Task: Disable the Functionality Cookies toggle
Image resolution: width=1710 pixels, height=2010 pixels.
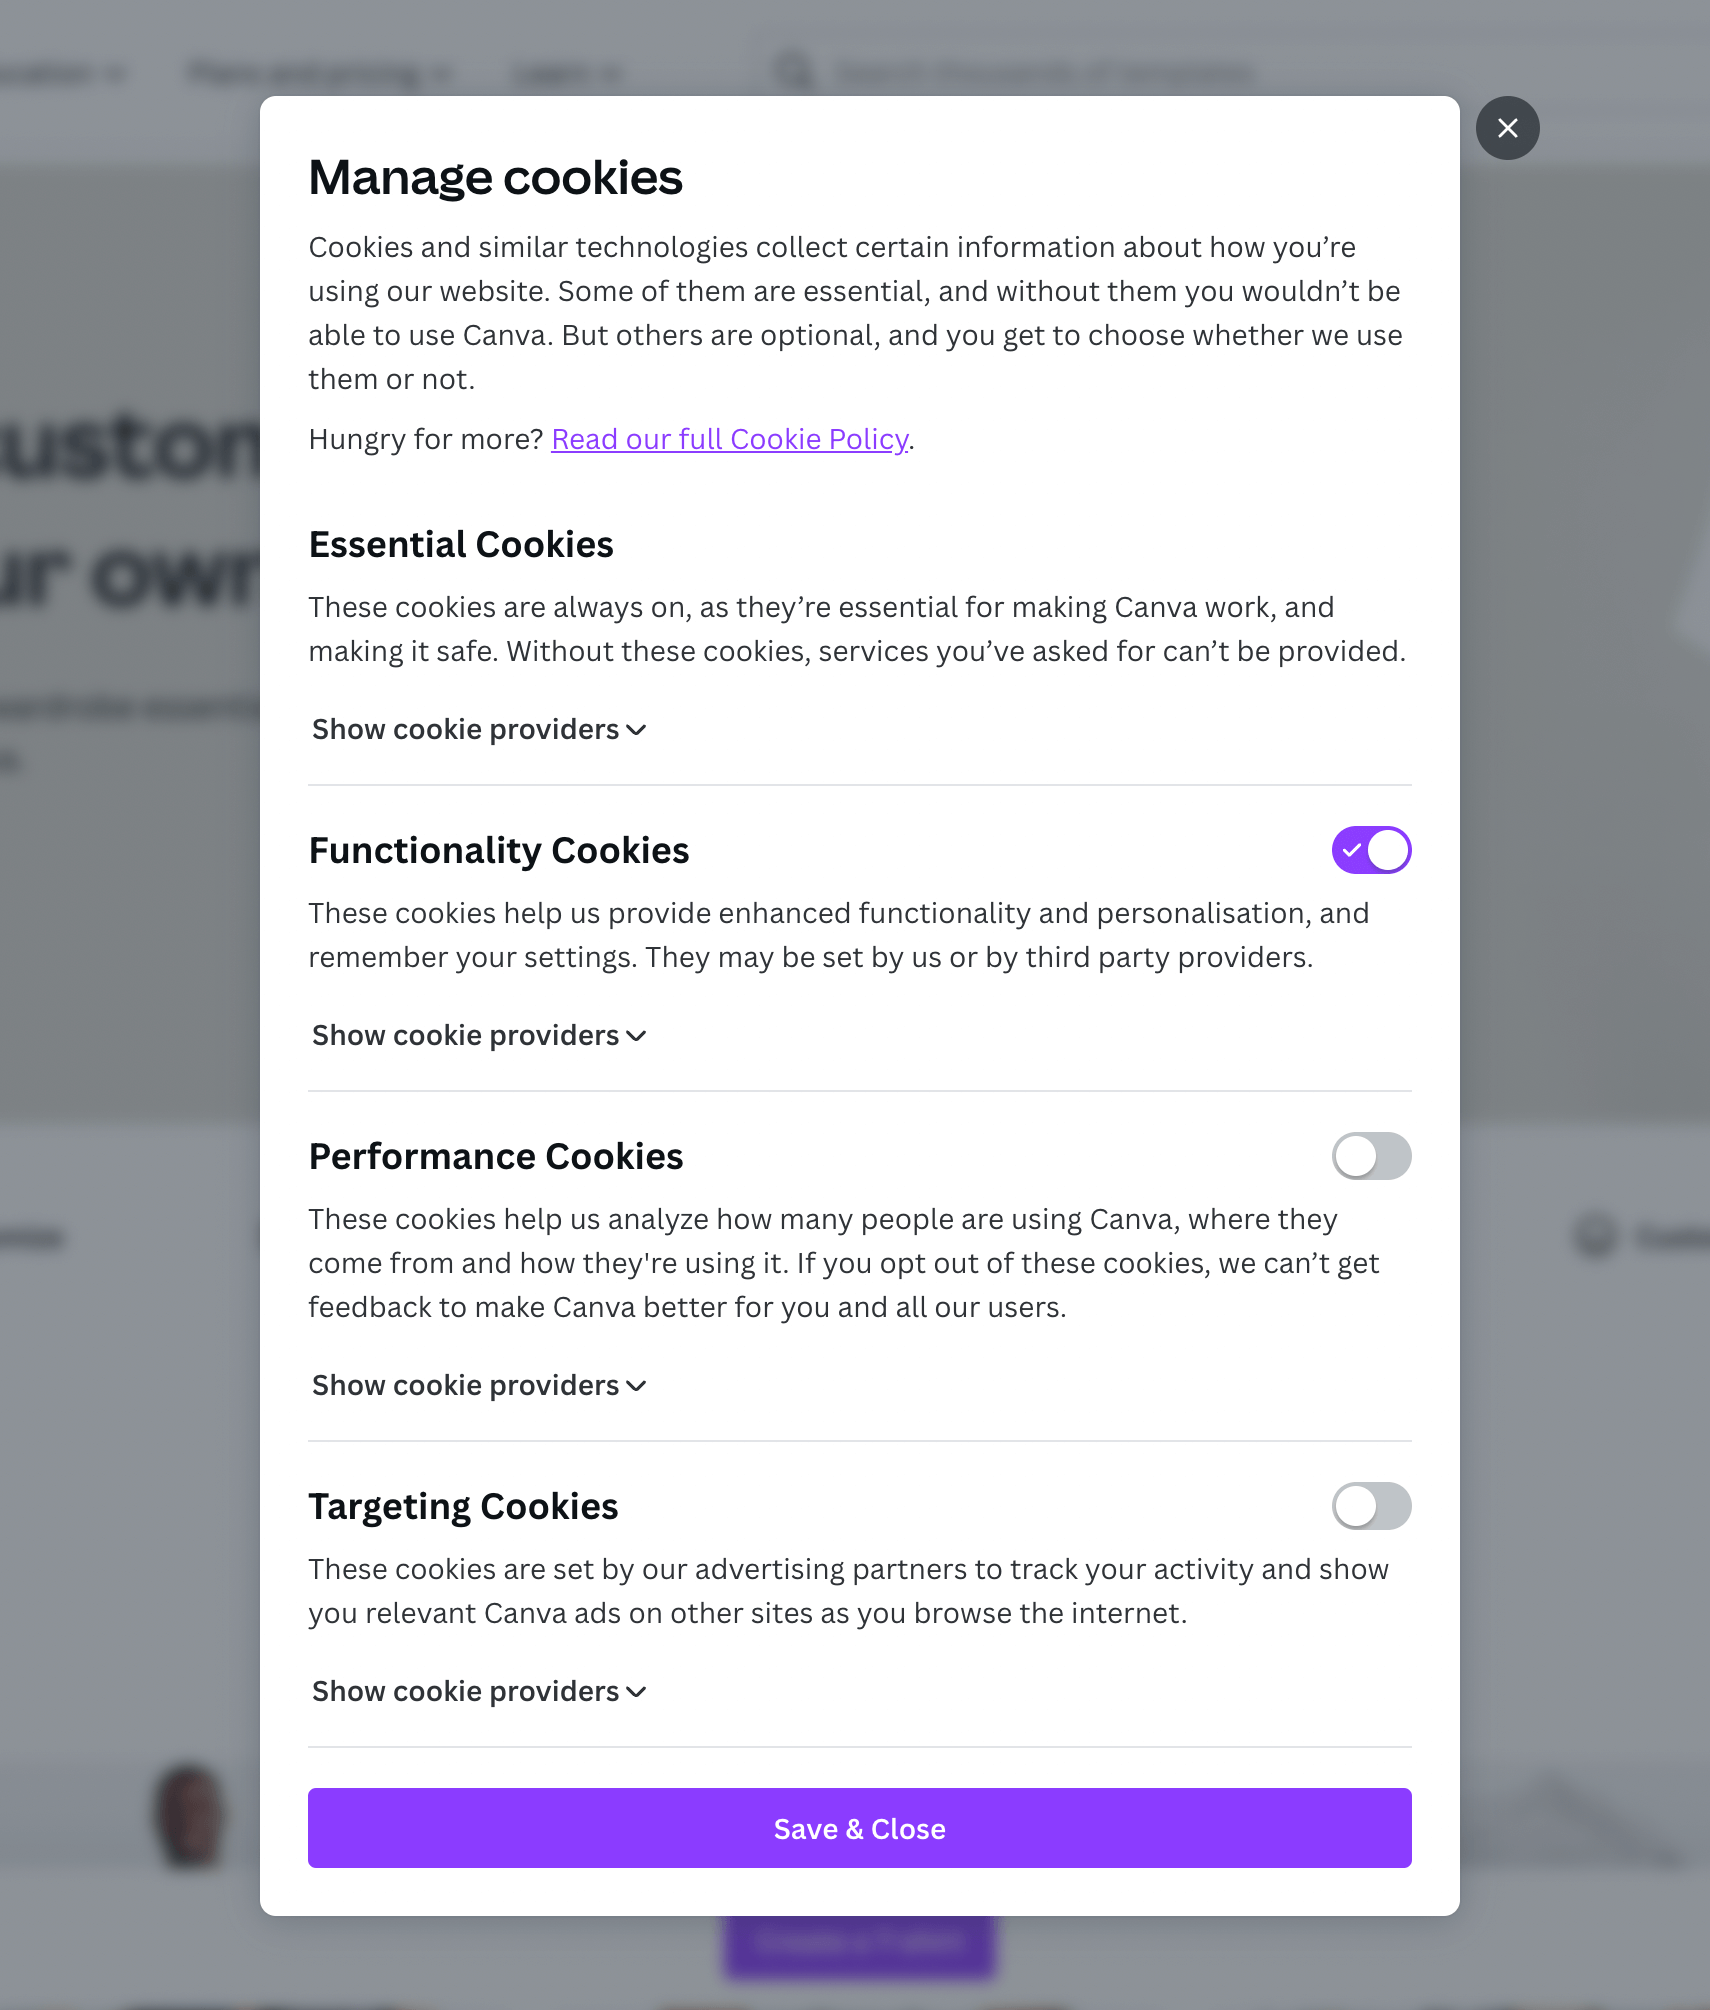Action: 1371,850
